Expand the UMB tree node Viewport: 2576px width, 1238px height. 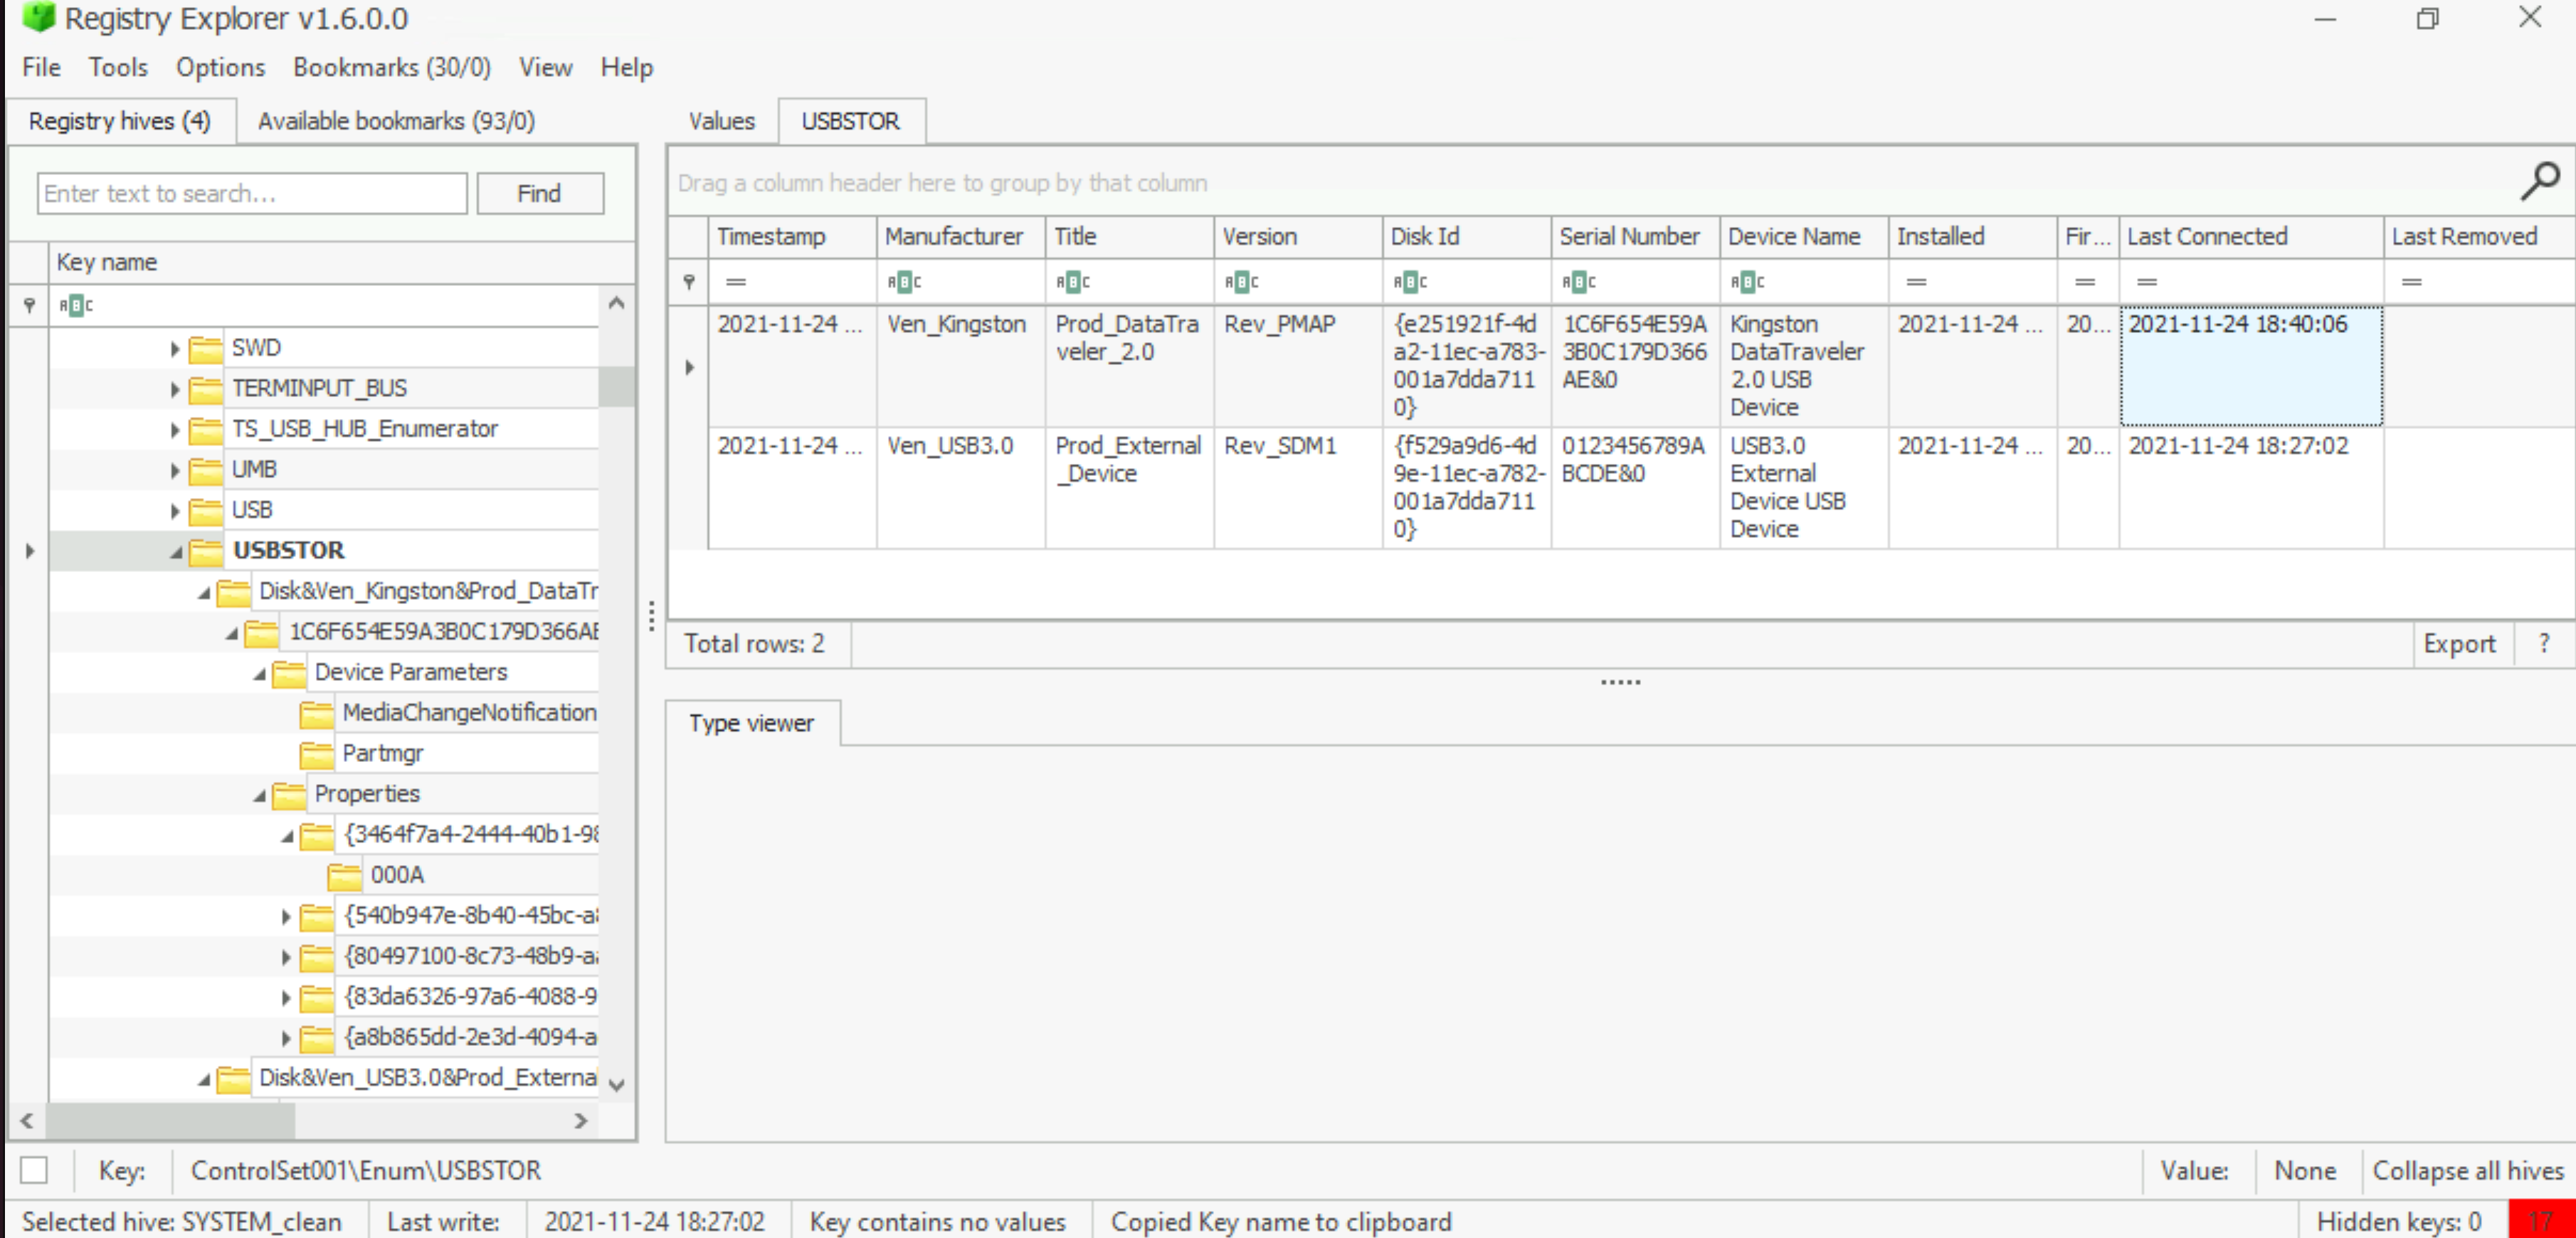[174, 470]
